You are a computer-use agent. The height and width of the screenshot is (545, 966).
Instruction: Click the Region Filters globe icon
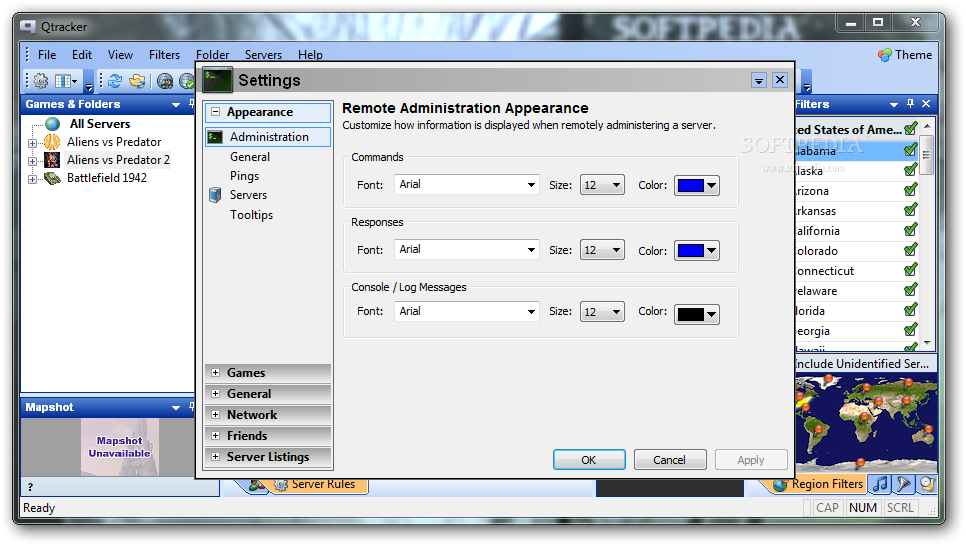pos(781,485)
